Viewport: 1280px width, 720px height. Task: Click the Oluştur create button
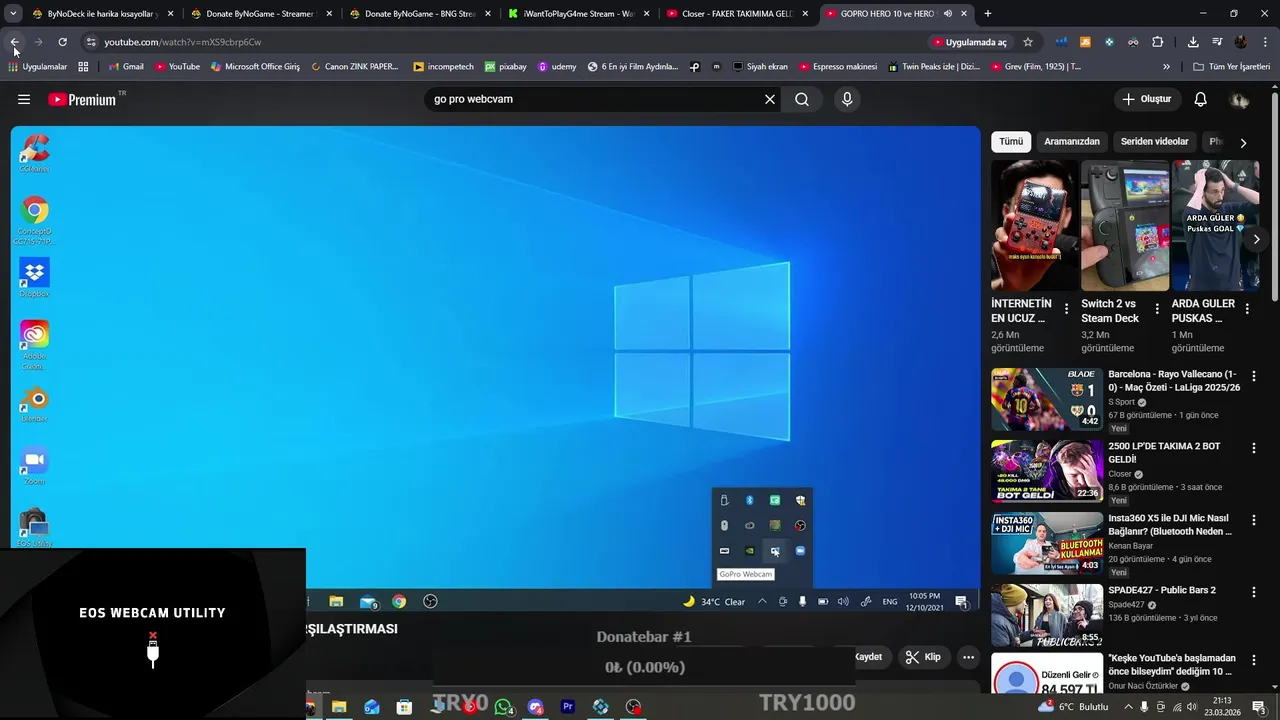1147,99
